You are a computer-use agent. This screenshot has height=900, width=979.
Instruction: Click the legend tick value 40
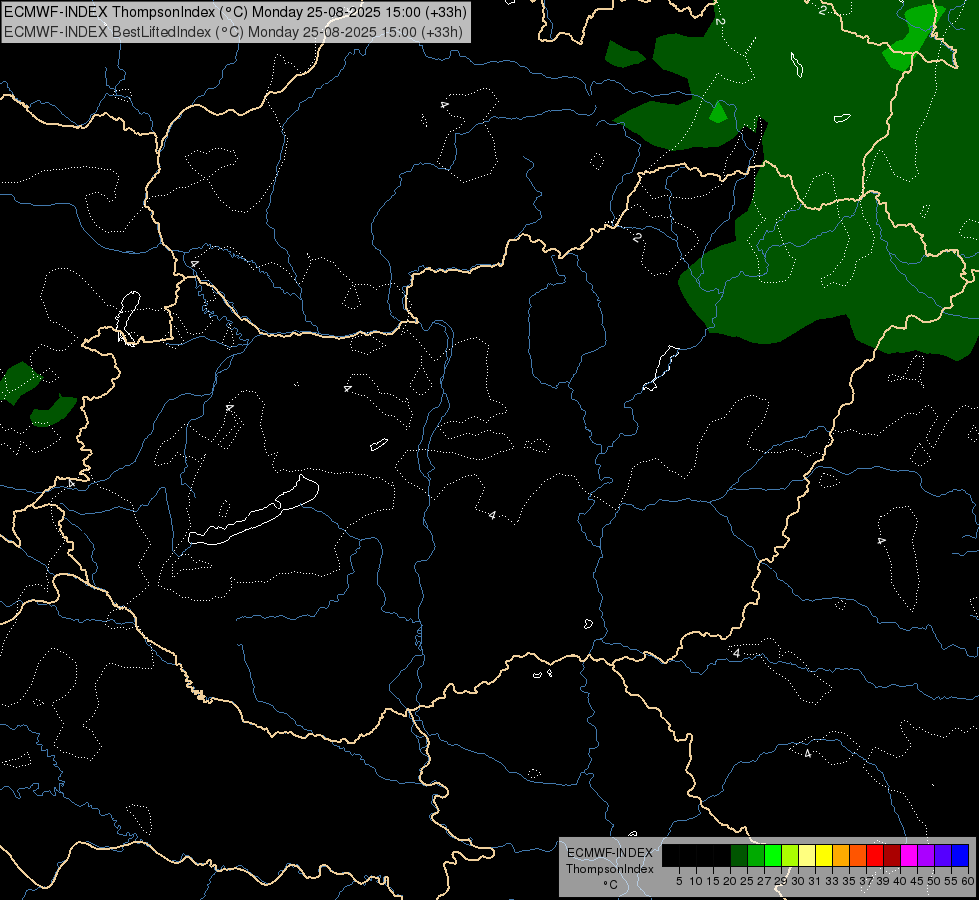900,881
